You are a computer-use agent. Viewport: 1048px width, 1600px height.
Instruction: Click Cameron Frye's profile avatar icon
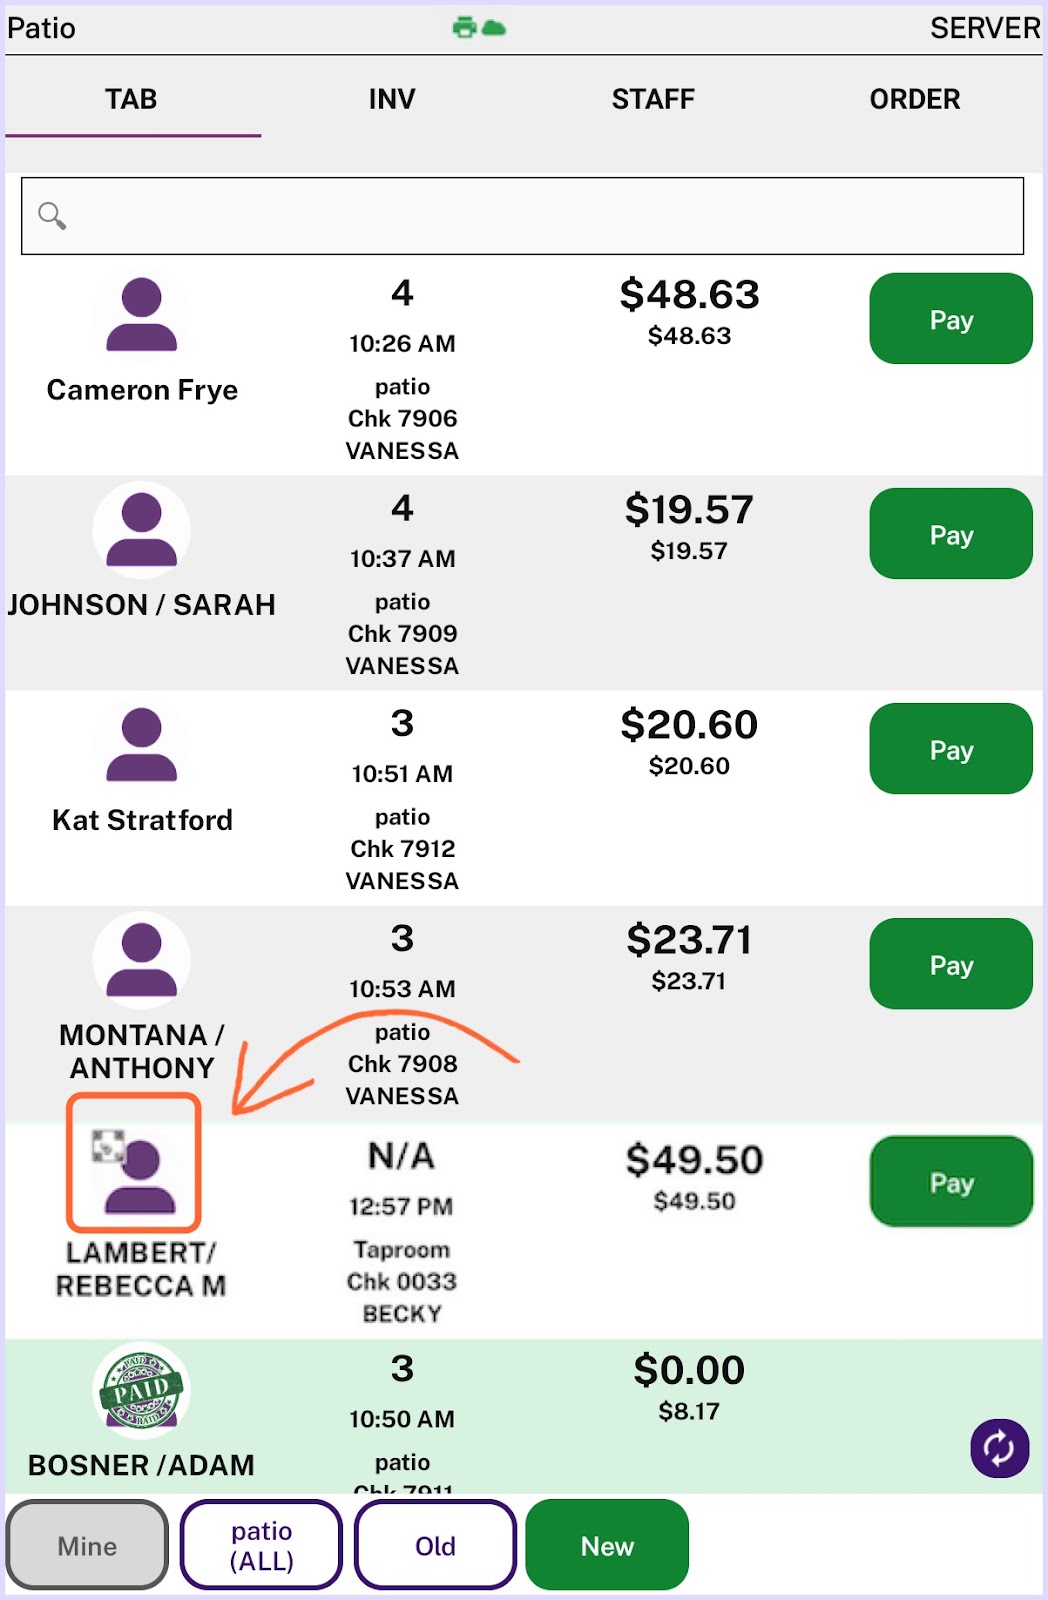[141, 315]
